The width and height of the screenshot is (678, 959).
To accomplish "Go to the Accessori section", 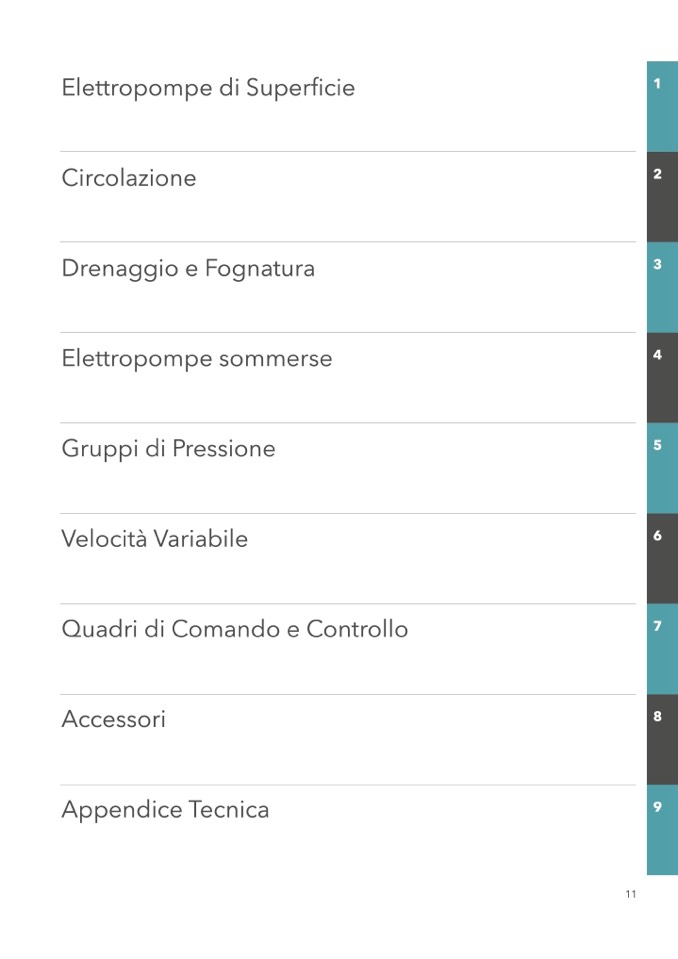I will tap(113, 720).
